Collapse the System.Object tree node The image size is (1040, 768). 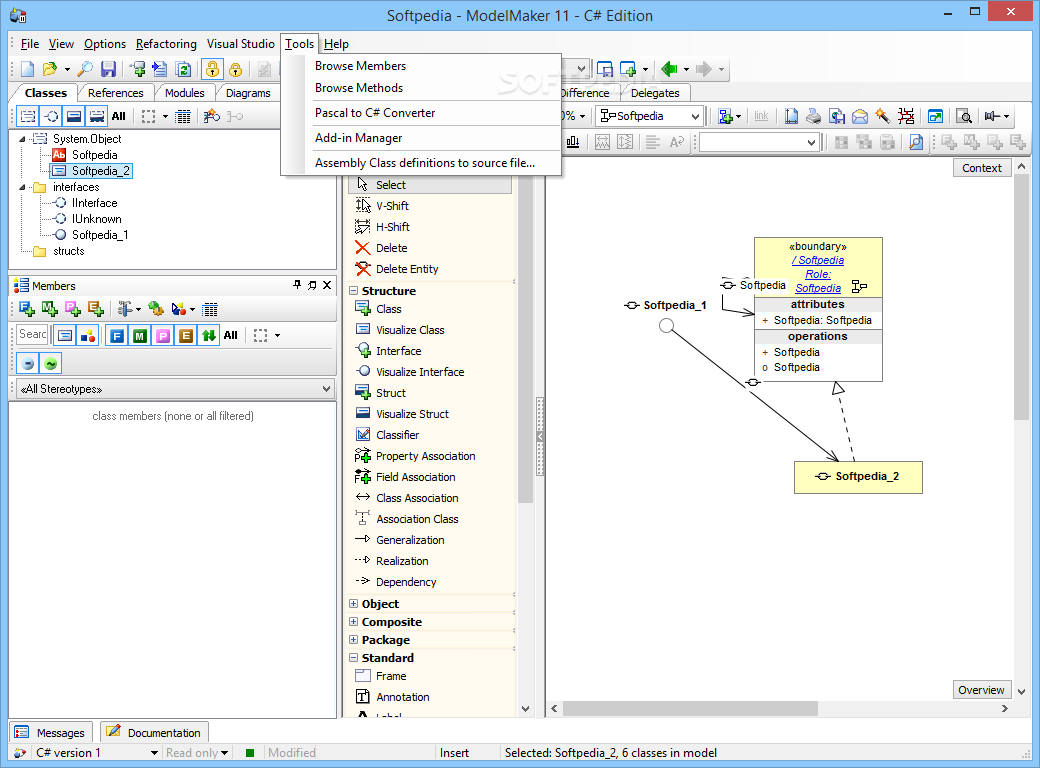[23, 139]
